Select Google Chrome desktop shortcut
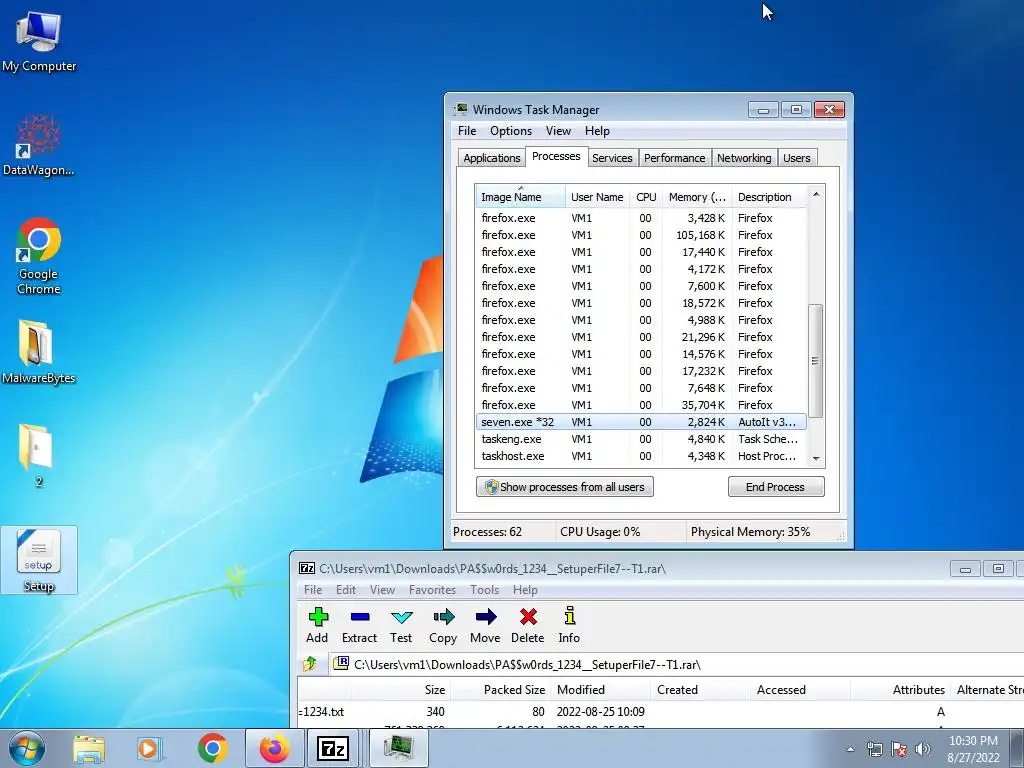The width and height of the screenshot is (1024, 768). [39, 256]
